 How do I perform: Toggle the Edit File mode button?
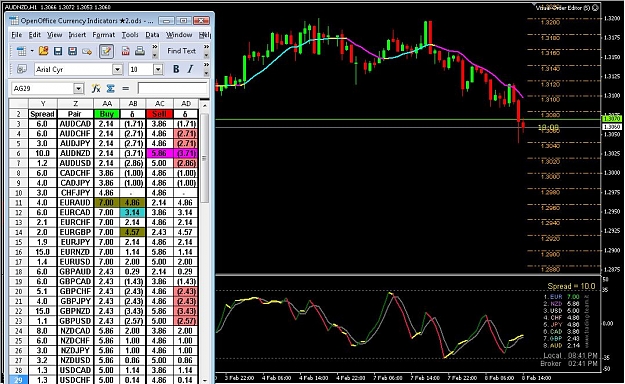(x=106, y=51)
